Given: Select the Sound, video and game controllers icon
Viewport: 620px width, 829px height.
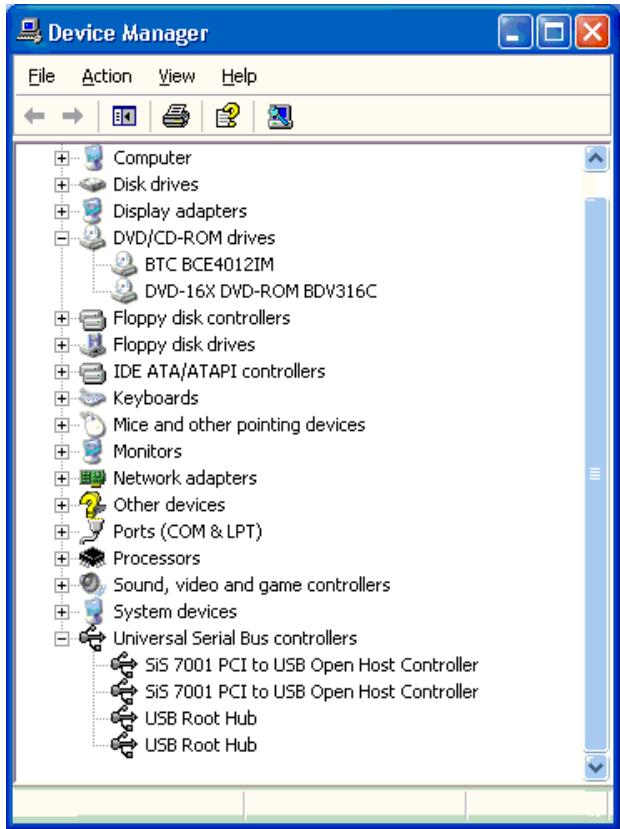Looking at the screenshot, I should [93, 585].
